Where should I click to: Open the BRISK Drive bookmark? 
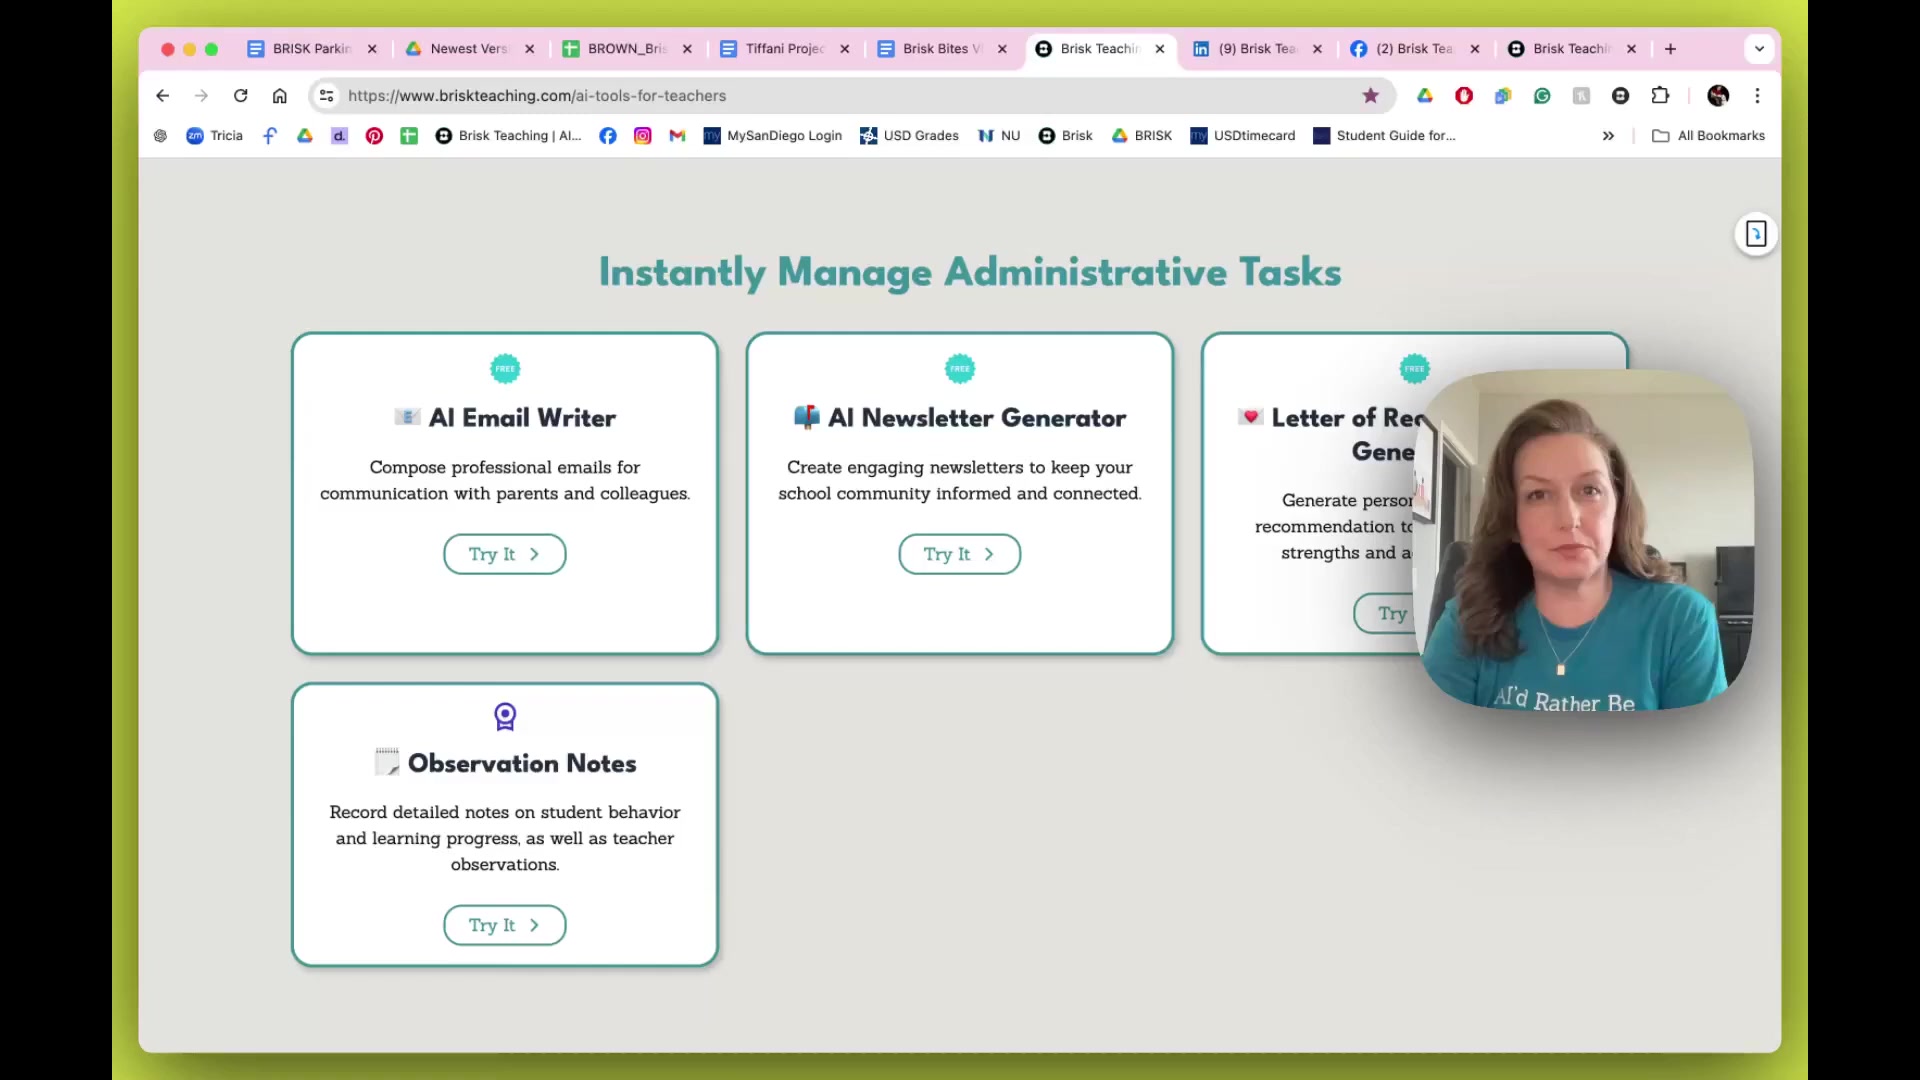(1141, 136)
